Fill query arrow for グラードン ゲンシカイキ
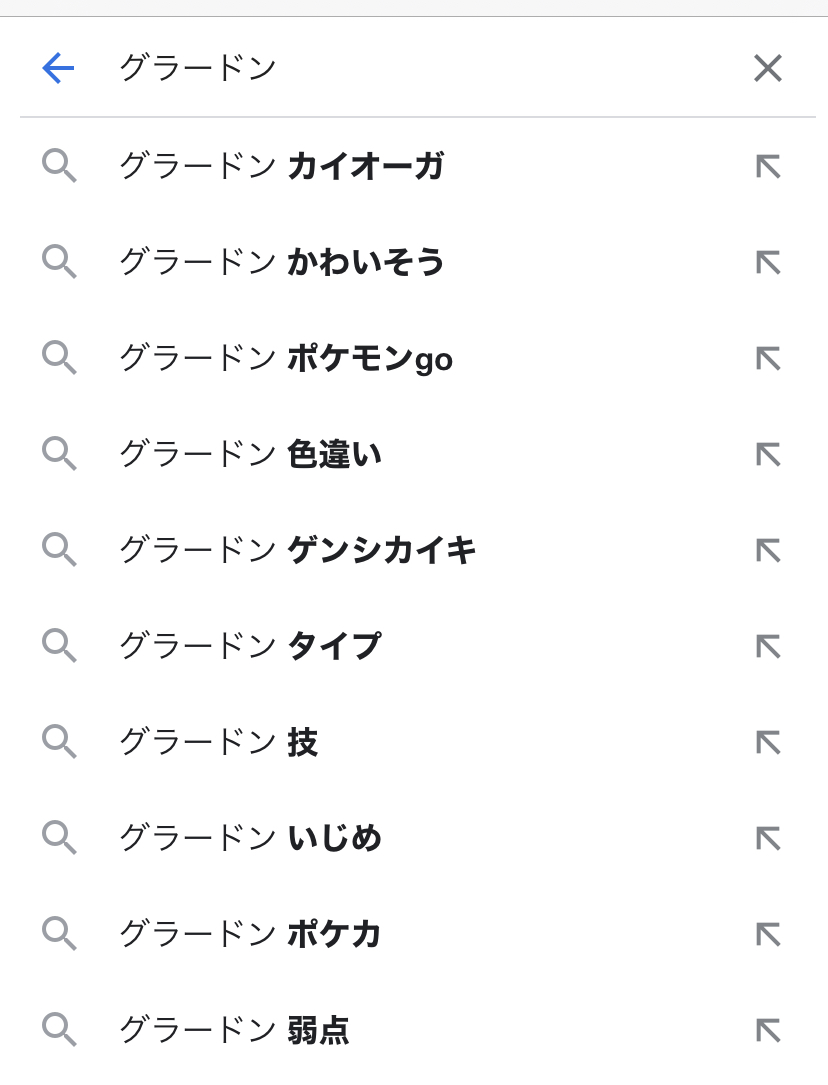Screen dimensions: 828x1085 (x=767, y=550)
